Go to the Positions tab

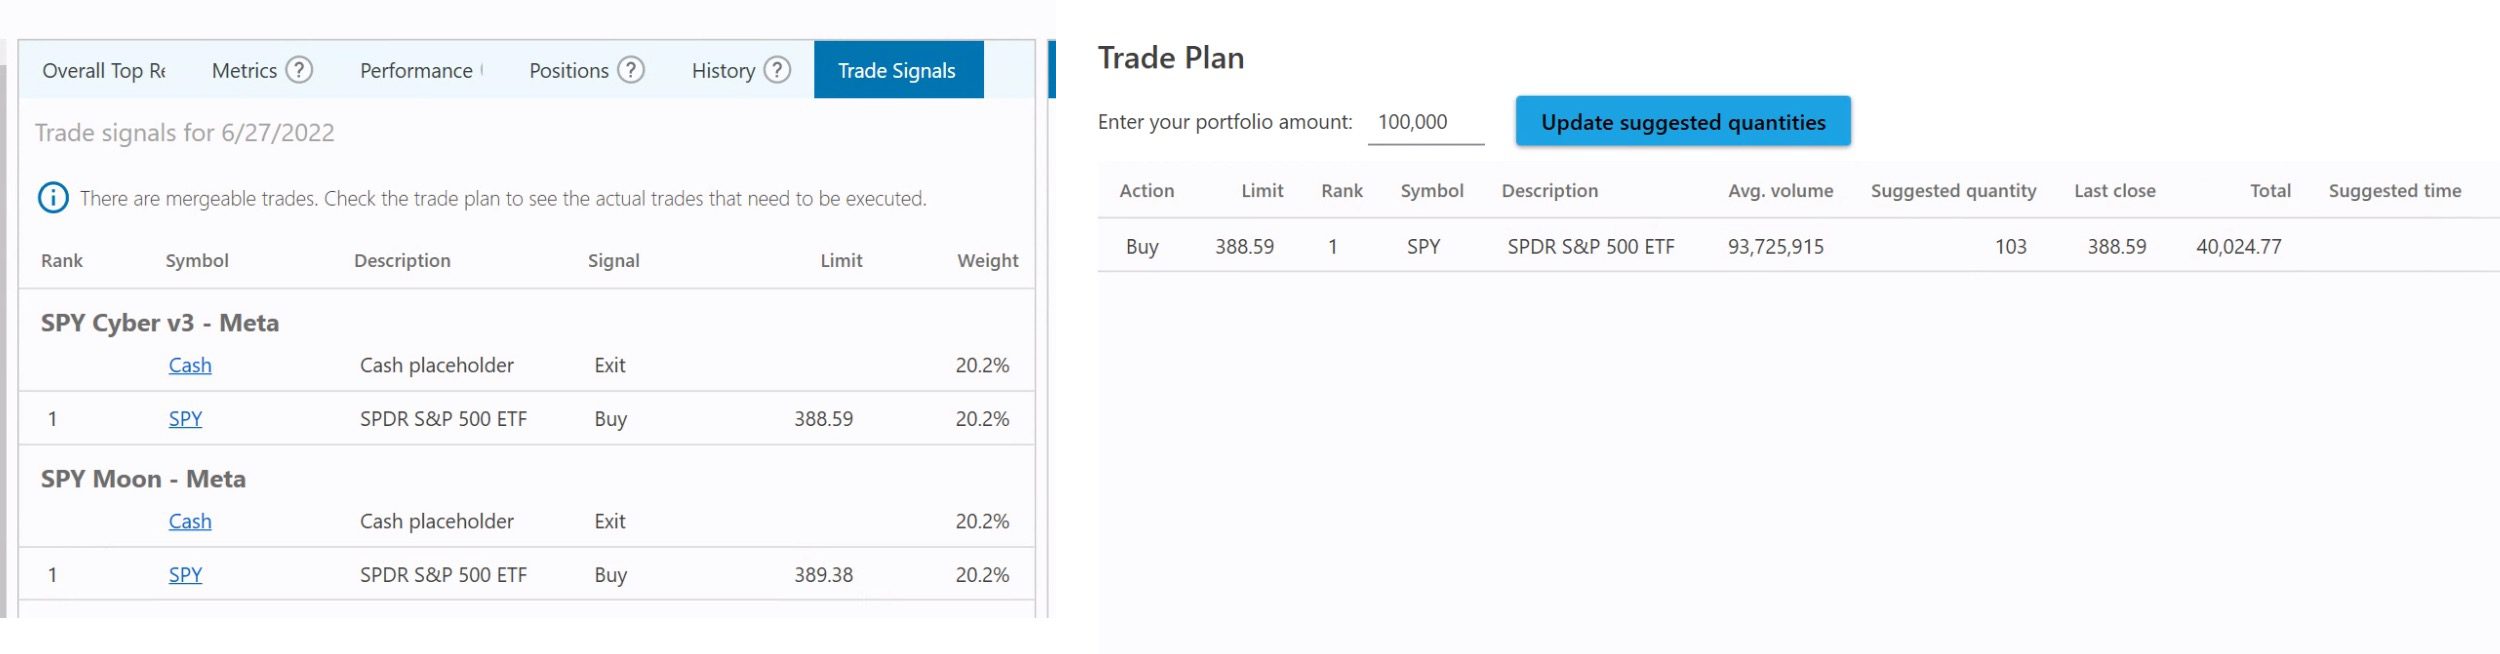point(568,71)
